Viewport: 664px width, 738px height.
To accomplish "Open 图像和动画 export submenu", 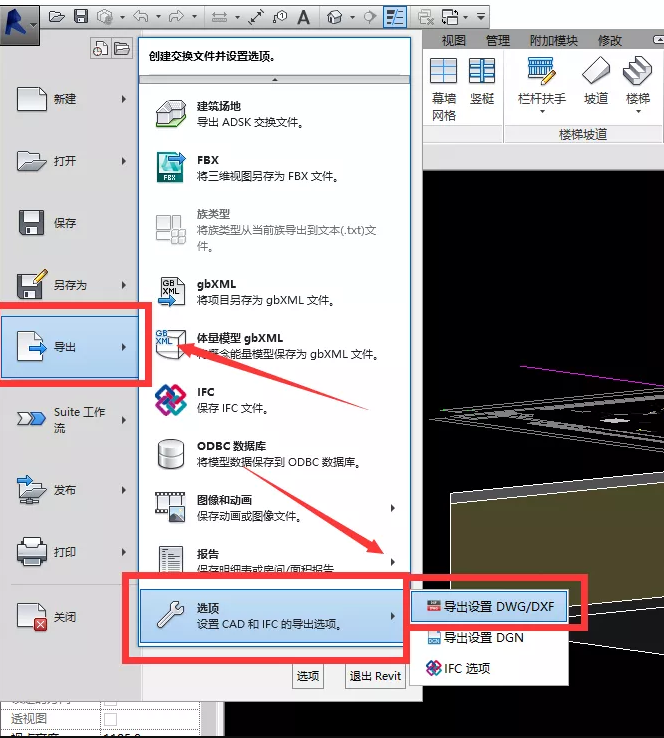I will [274, 508].
